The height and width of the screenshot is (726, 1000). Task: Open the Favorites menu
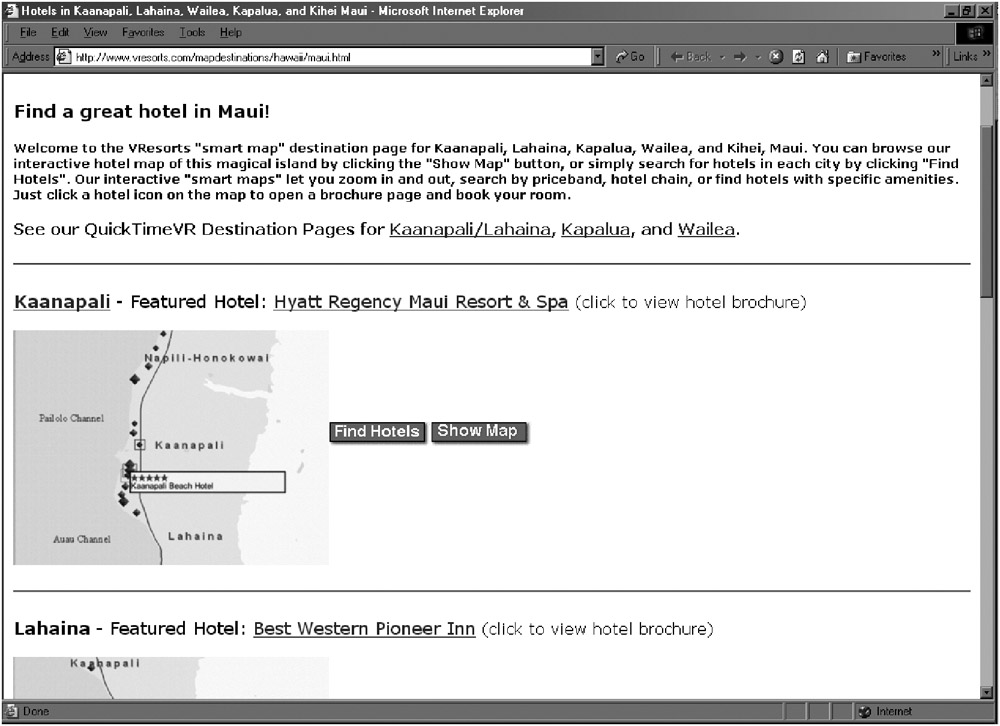[x=143, y=33]
